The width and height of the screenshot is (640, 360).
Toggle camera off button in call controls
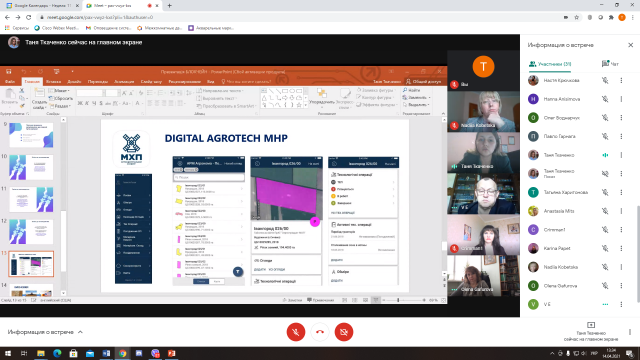(344, 332)
